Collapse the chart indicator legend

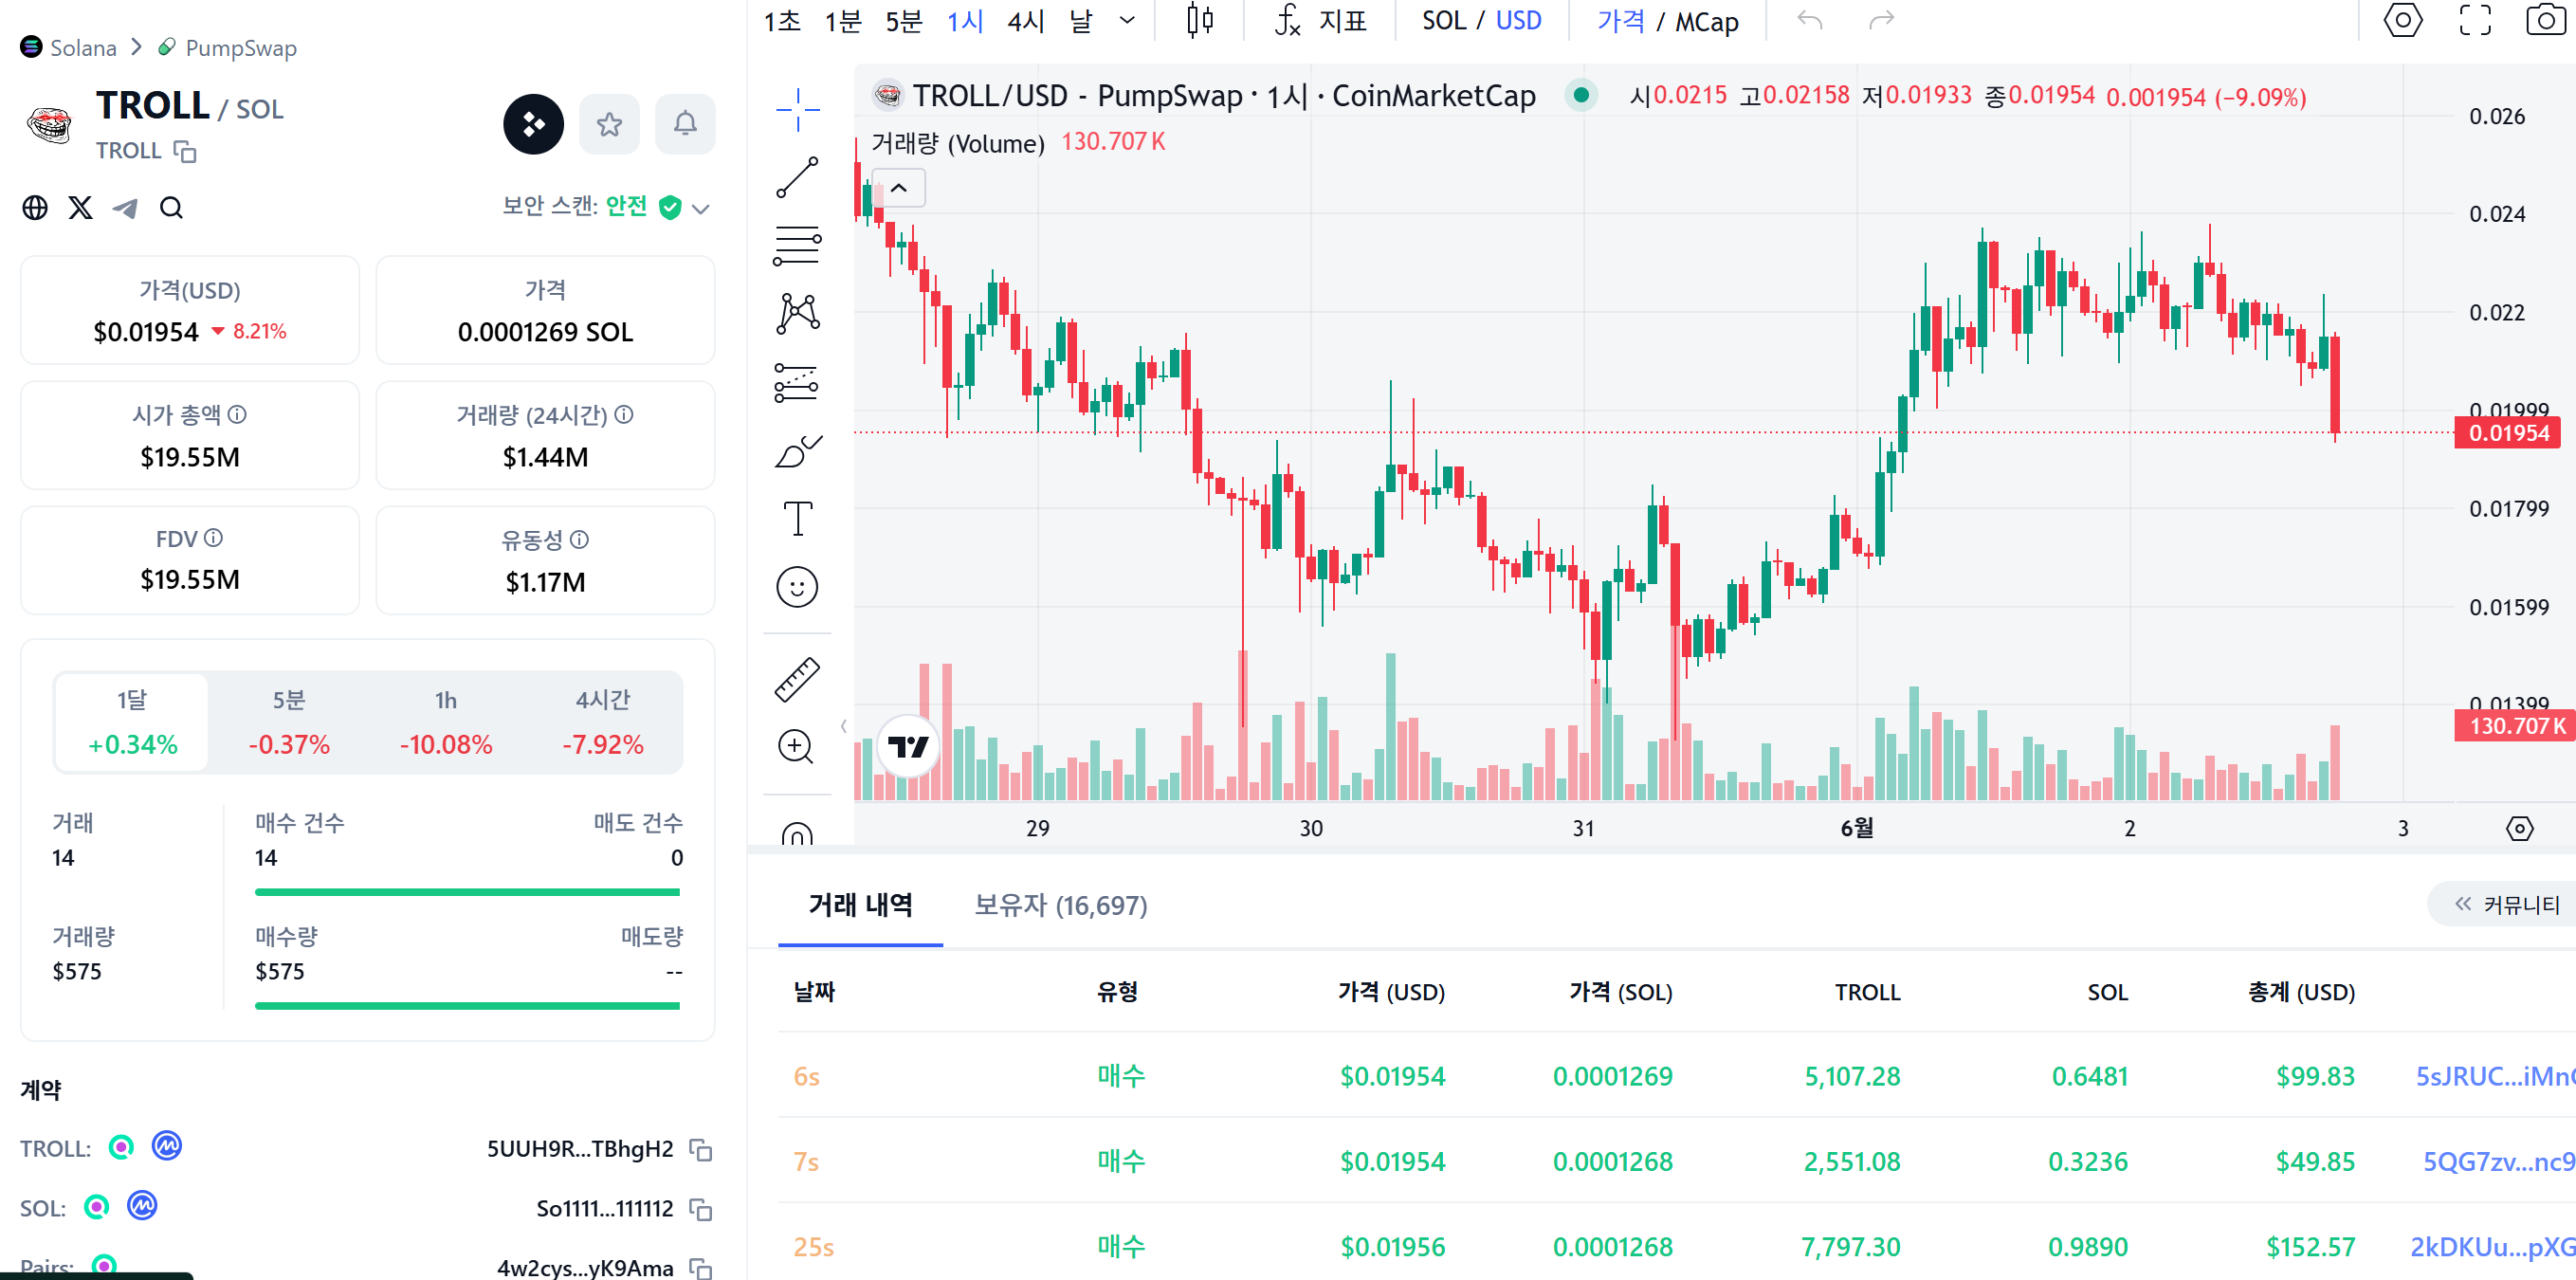(899, 188)
